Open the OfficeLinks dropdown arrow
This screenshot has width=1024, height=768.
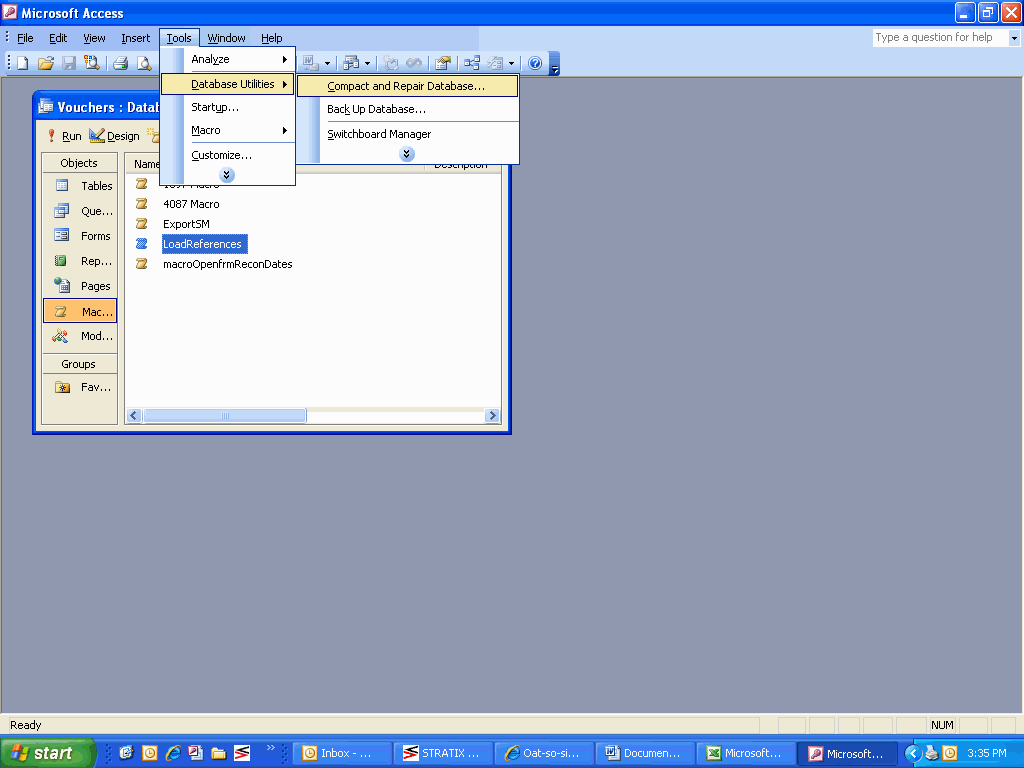coord(327,63)
